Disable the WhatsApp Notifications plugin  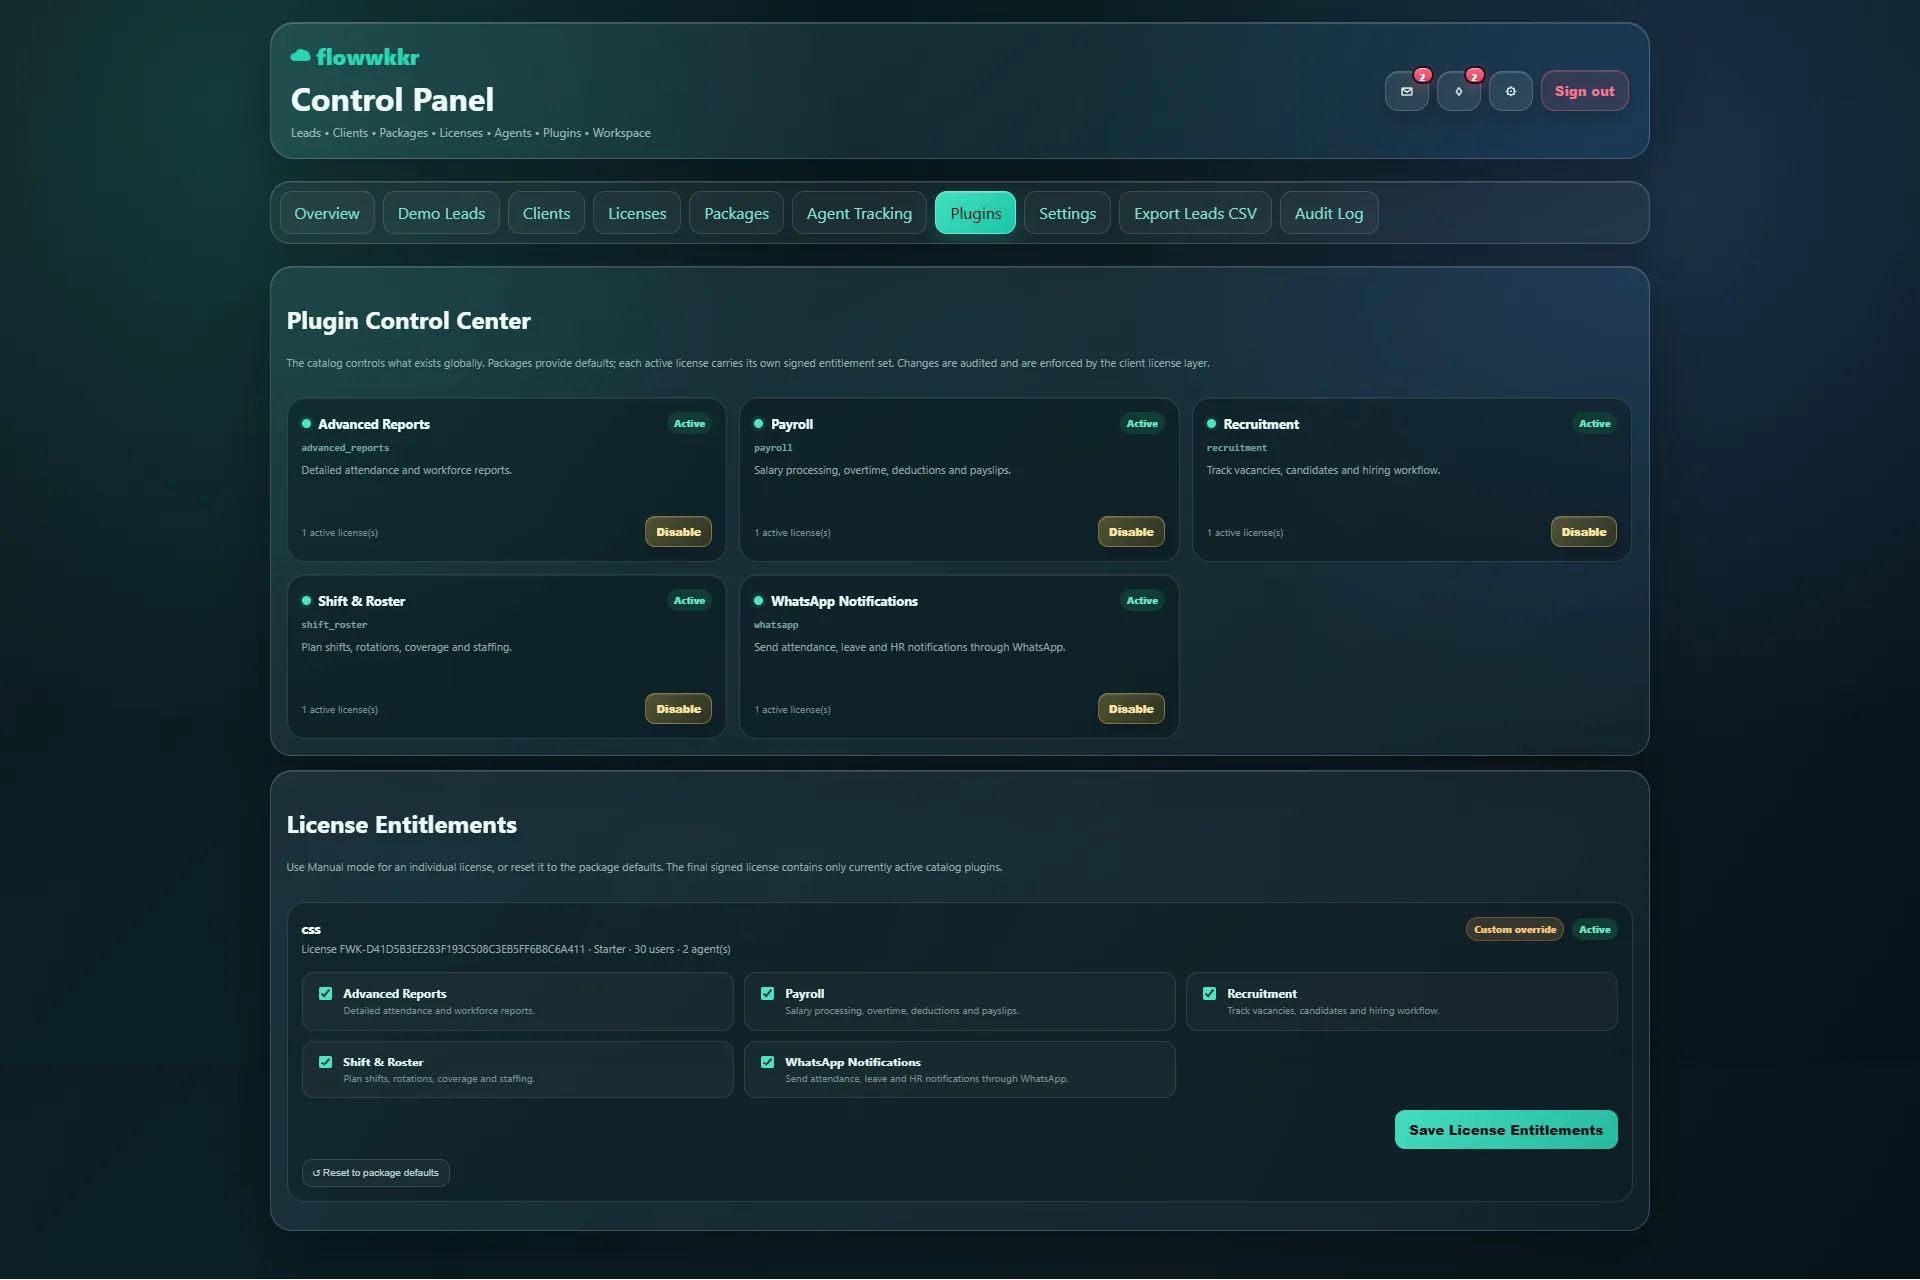click(1131, 709)
